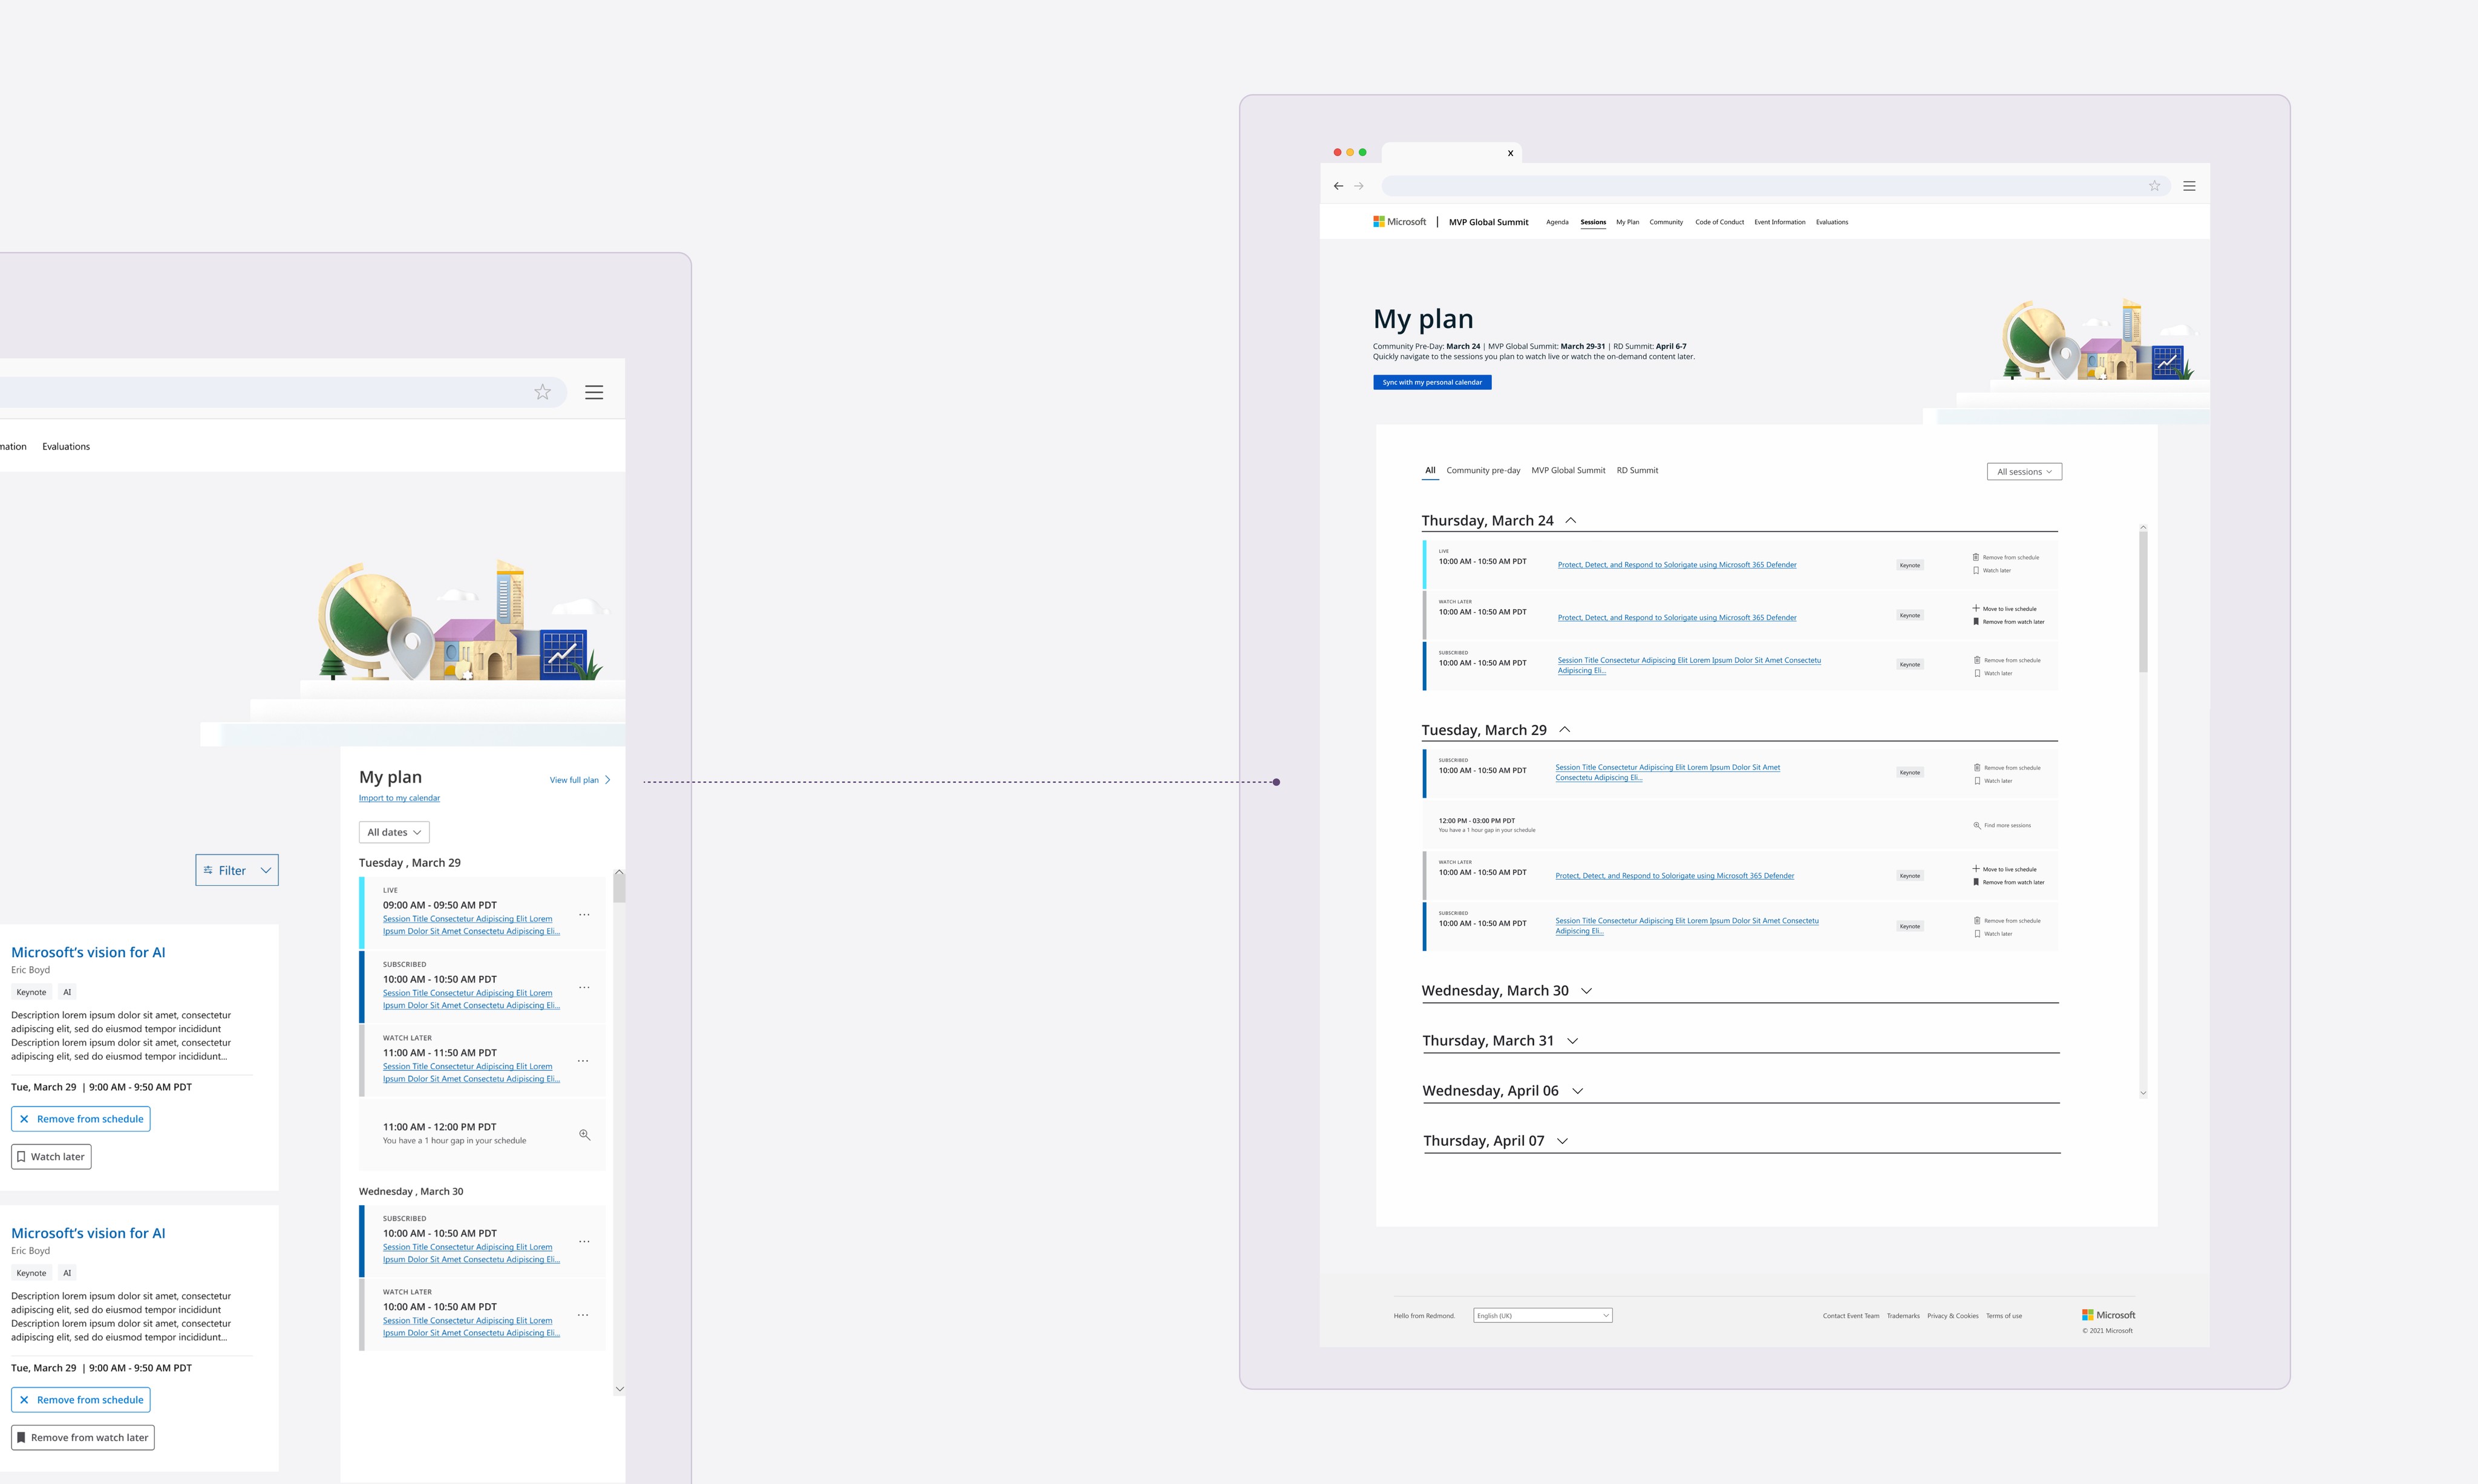Open the All dates dropdown

394,832
